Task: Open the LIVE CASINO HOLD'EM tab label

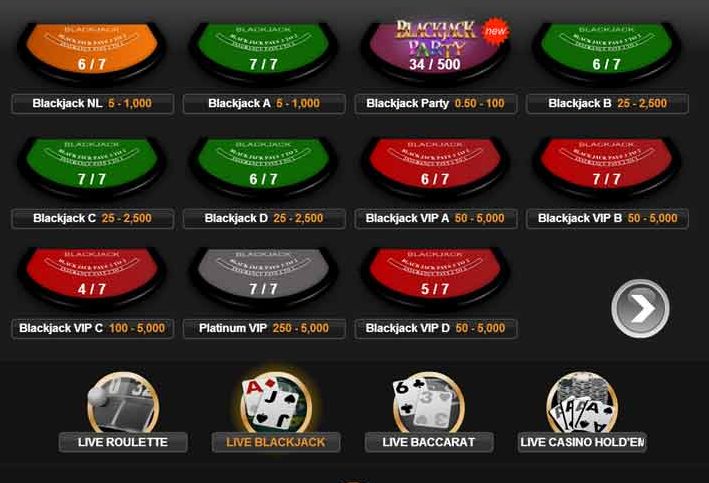Action: click(582, 442)
